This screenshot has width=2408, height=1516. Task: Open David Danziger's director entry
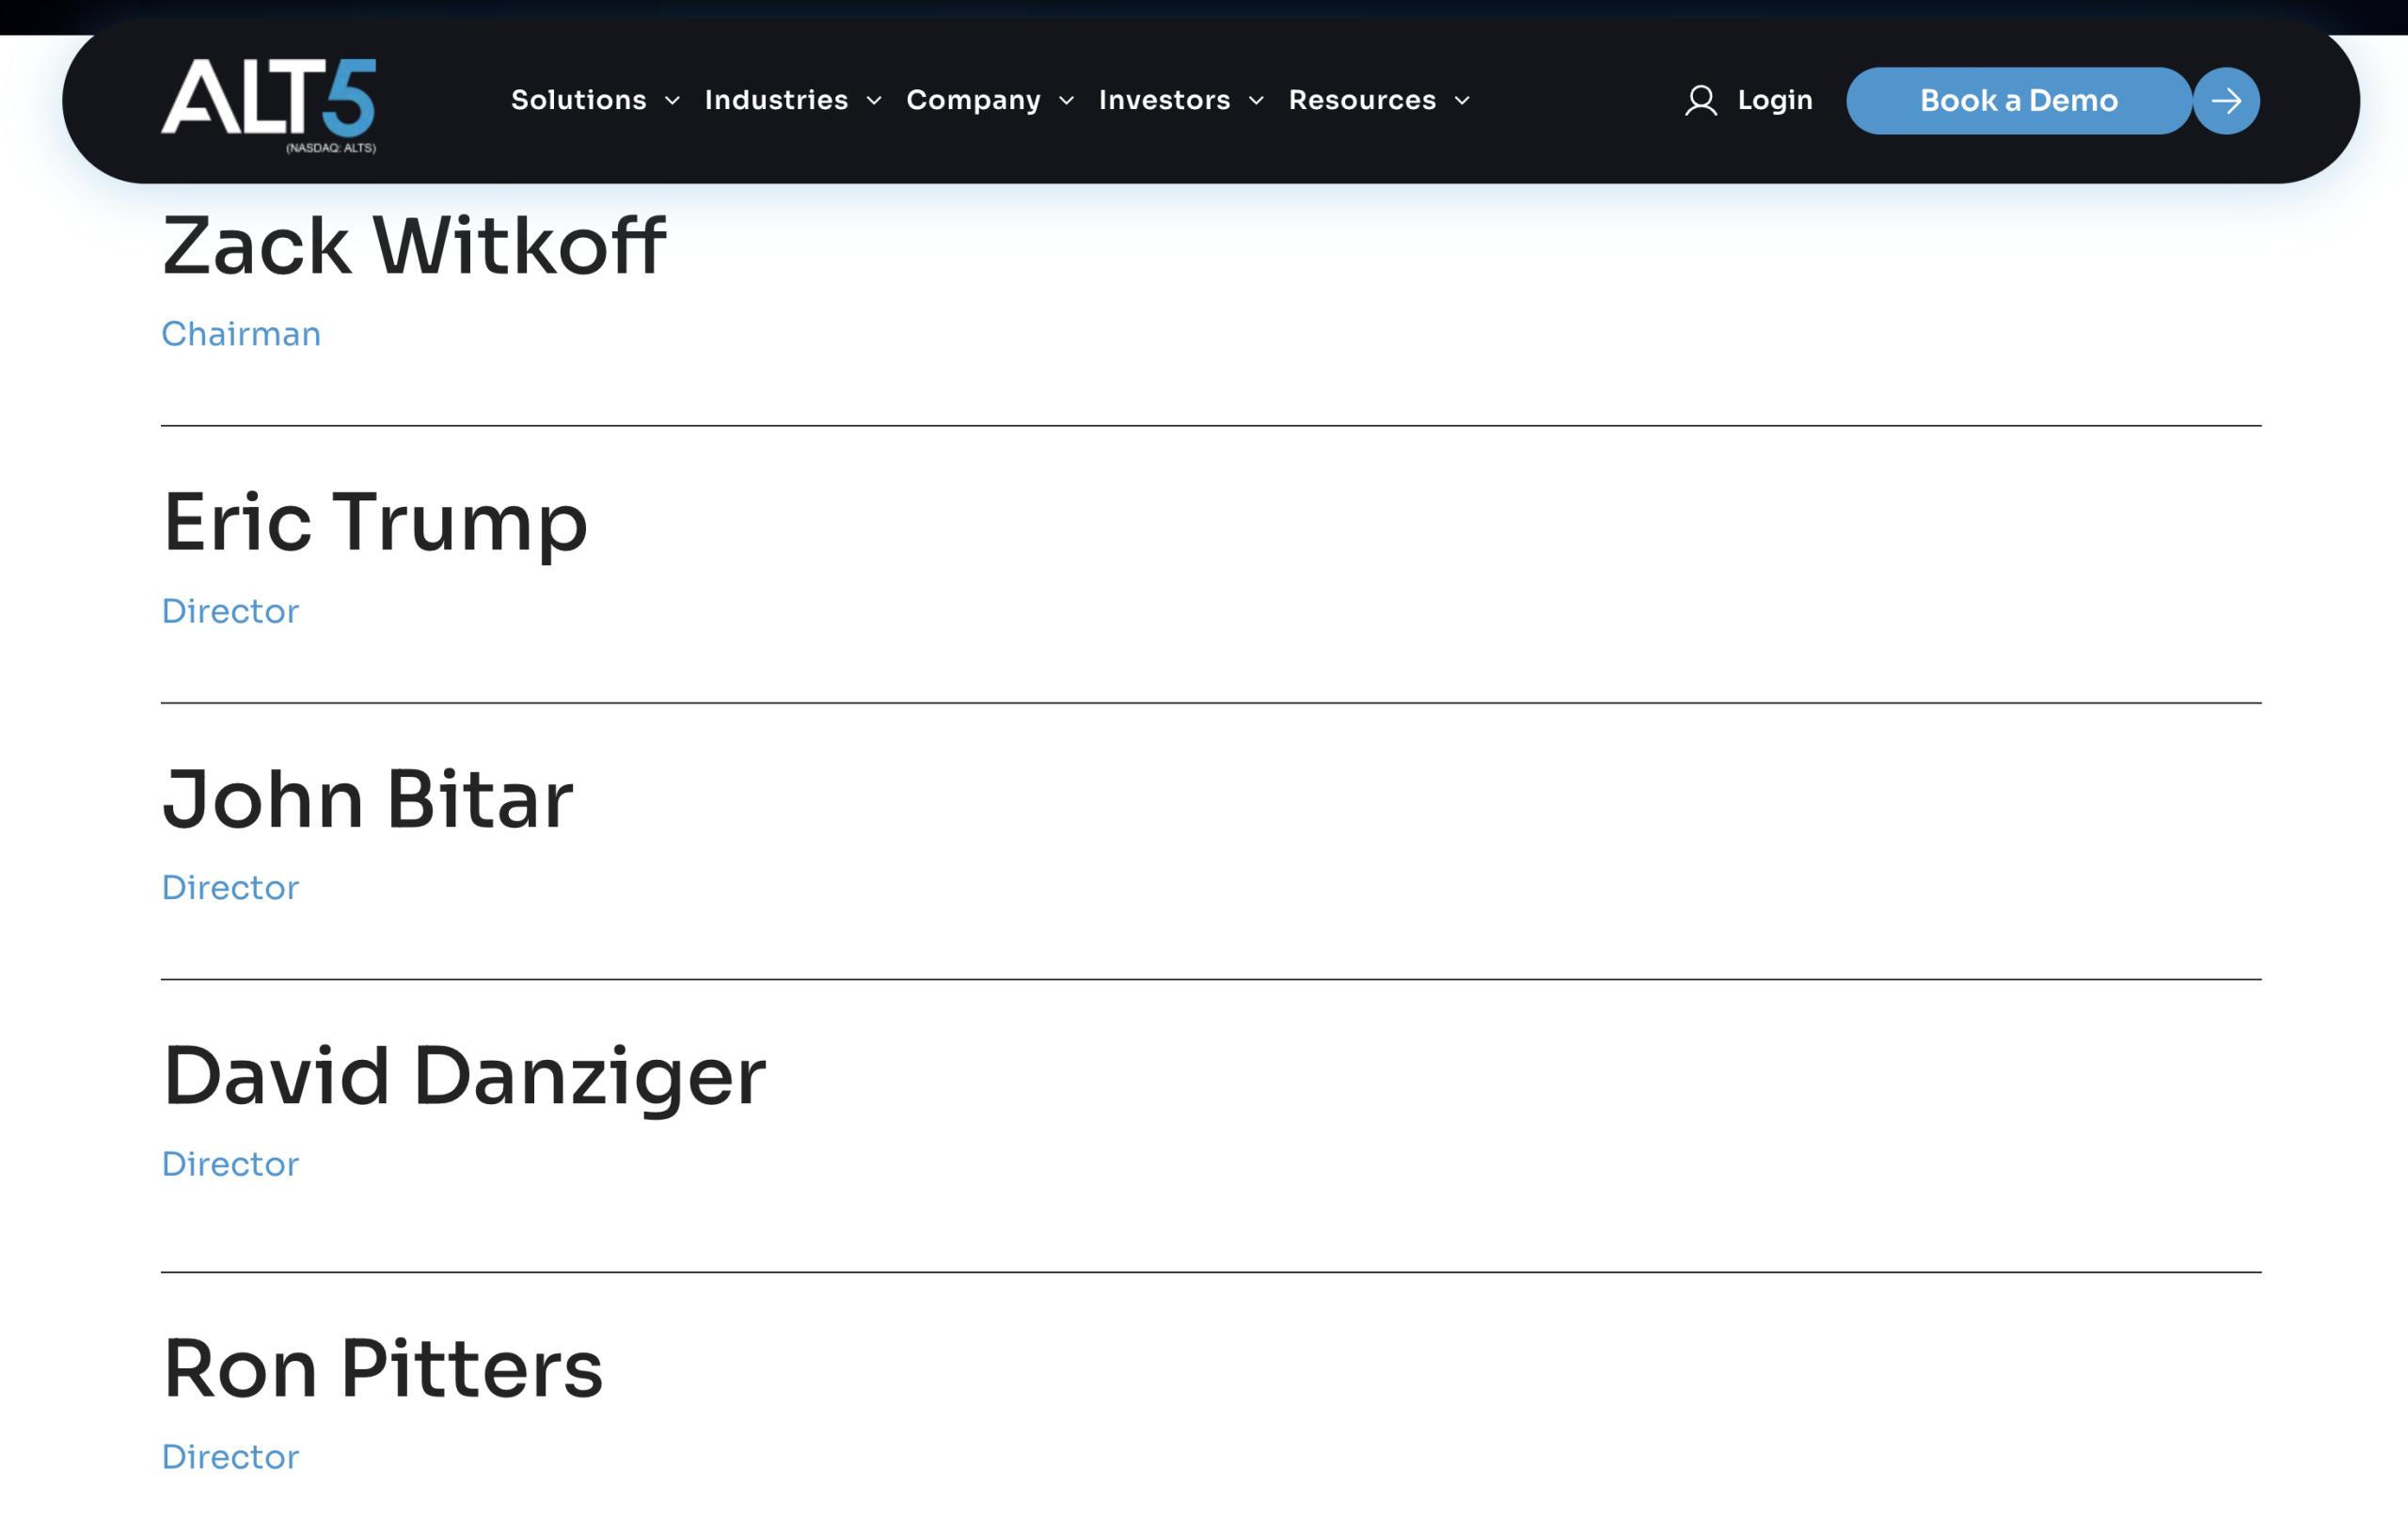point(464,1077)
